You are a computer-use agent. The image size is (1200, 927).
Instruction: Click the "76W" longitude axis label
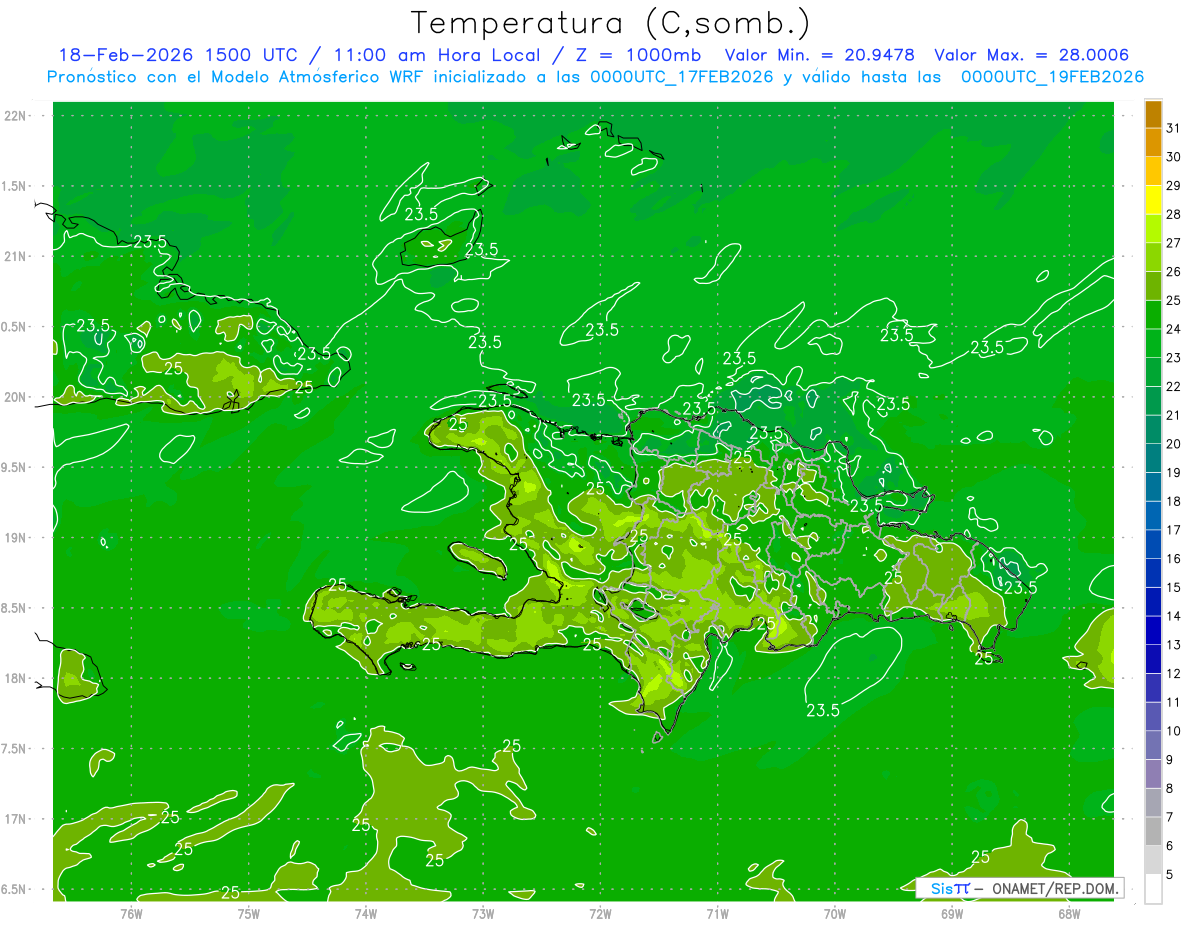click(131, 913)
